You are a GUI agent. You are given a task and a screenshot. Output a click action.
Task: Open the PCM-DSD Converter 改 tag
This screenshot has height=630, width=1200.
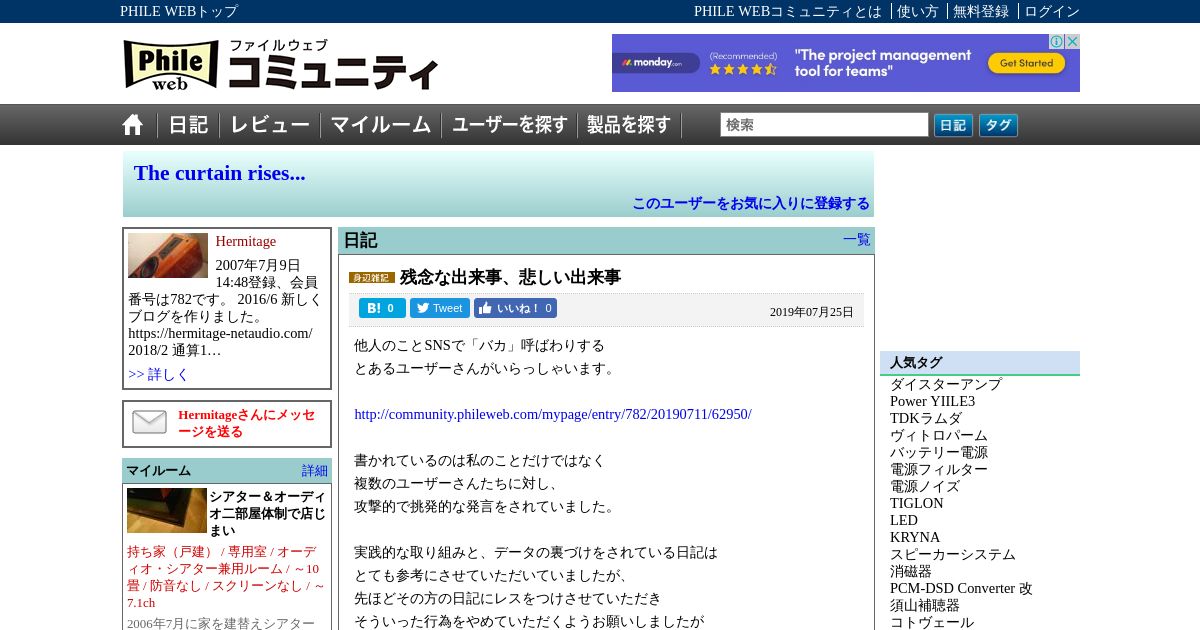coord(961,588)
